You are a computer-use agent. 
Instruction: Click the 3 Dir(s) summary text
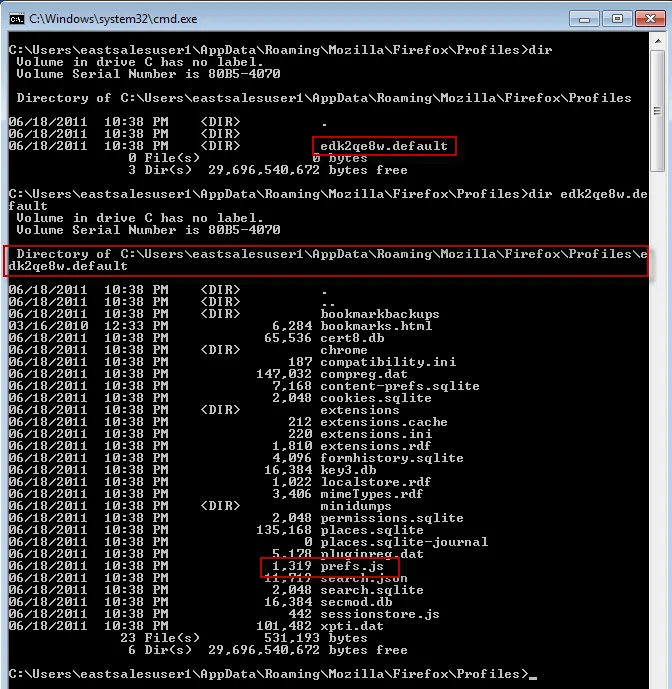pos(160,170)
